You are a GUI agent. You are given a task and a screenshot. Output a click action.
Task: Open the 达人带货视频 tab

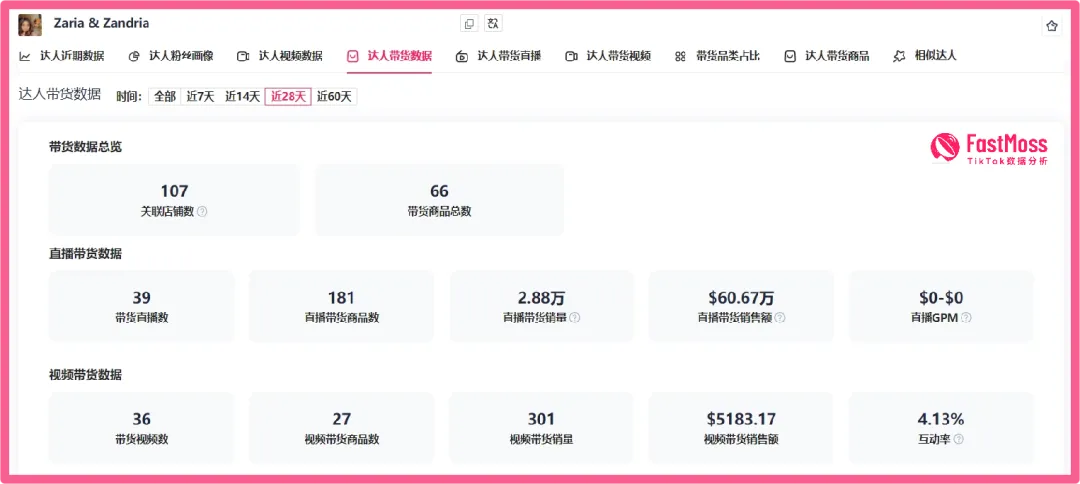pyautogui.click(x=608, y=56)
